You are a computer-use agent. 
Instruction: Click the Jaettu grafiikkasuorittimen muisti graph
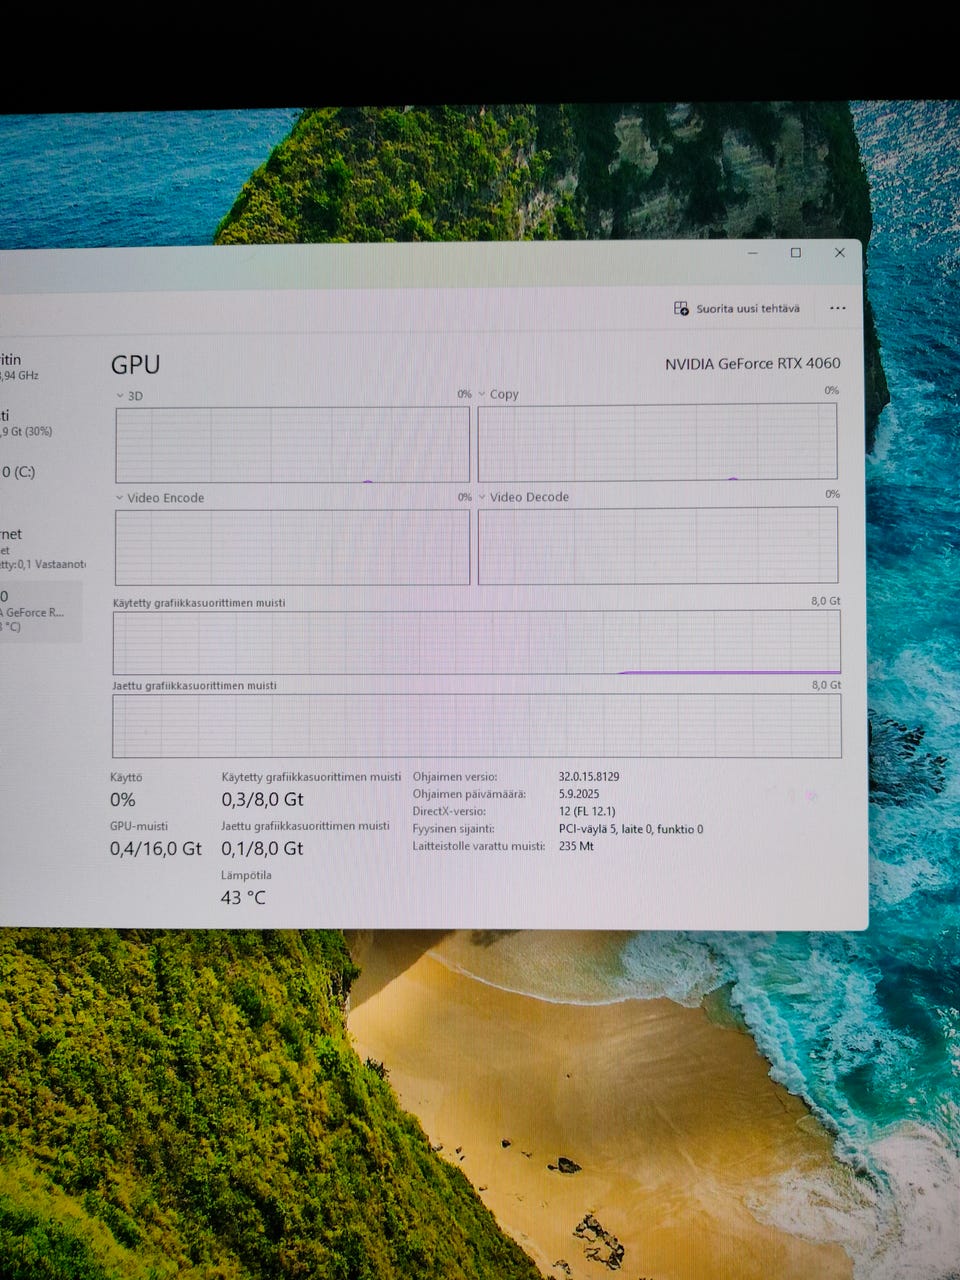coord(477,726)
